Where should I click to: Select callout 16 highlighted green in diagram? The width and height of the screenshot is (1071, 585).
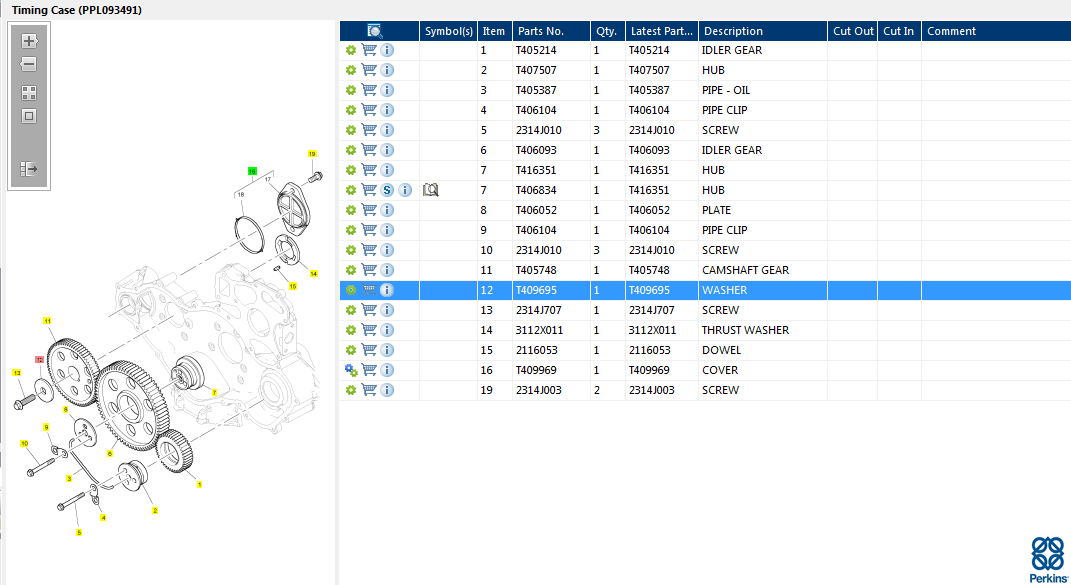252,171
